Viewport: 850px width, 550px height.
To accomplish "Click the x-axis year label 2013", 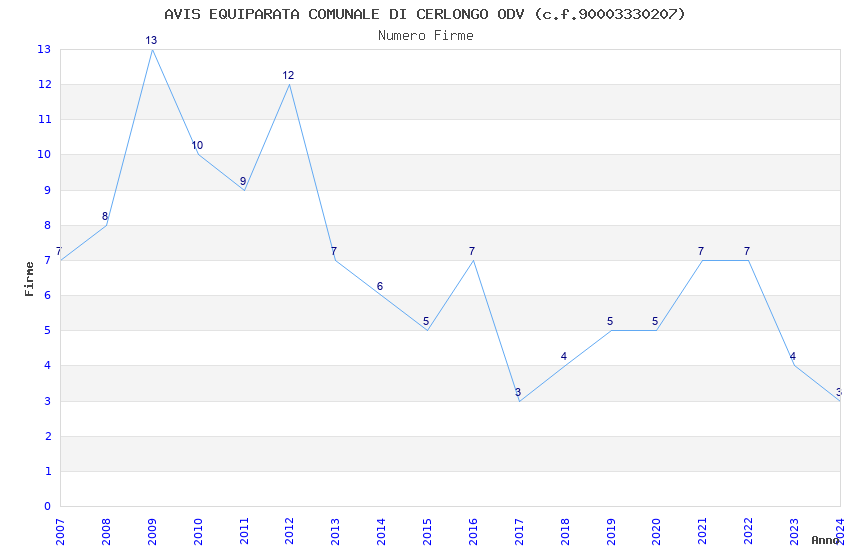I will (336, 532).
